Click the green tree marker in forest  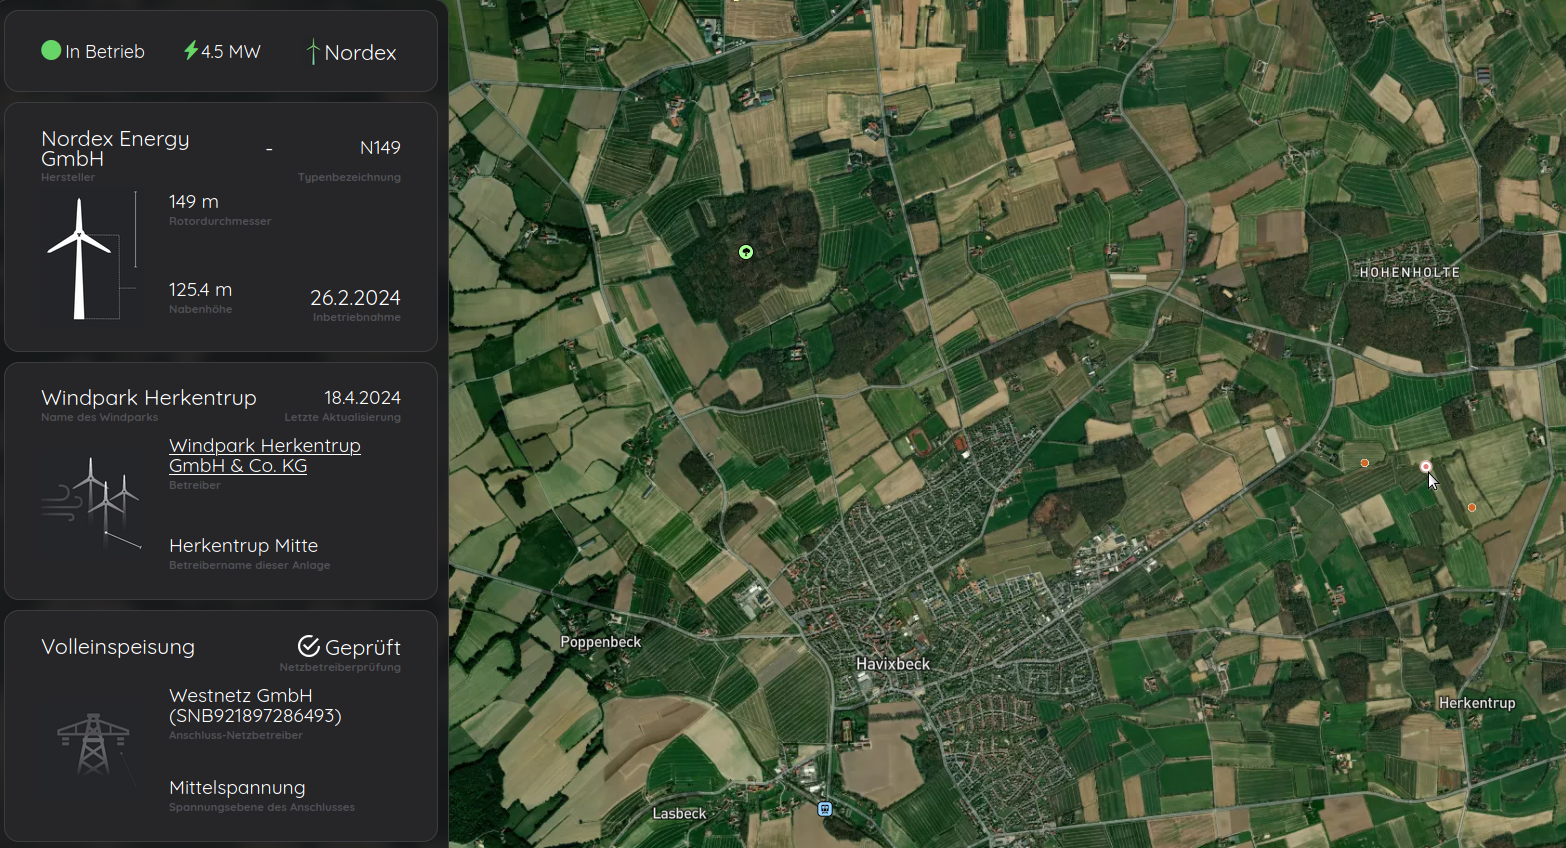click(x=746, y=252)
